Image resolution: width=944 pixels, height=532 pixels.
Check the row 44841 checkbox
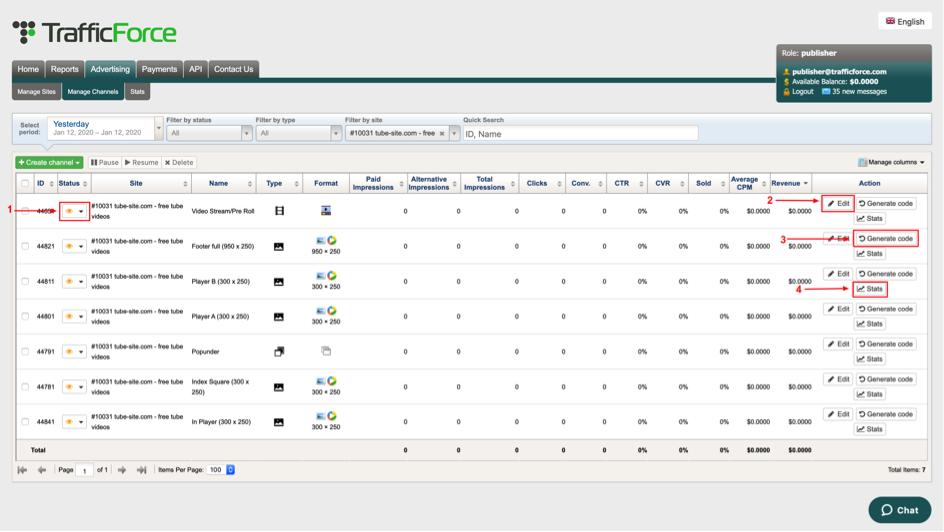pyautogui.click(x=25, y=422)
